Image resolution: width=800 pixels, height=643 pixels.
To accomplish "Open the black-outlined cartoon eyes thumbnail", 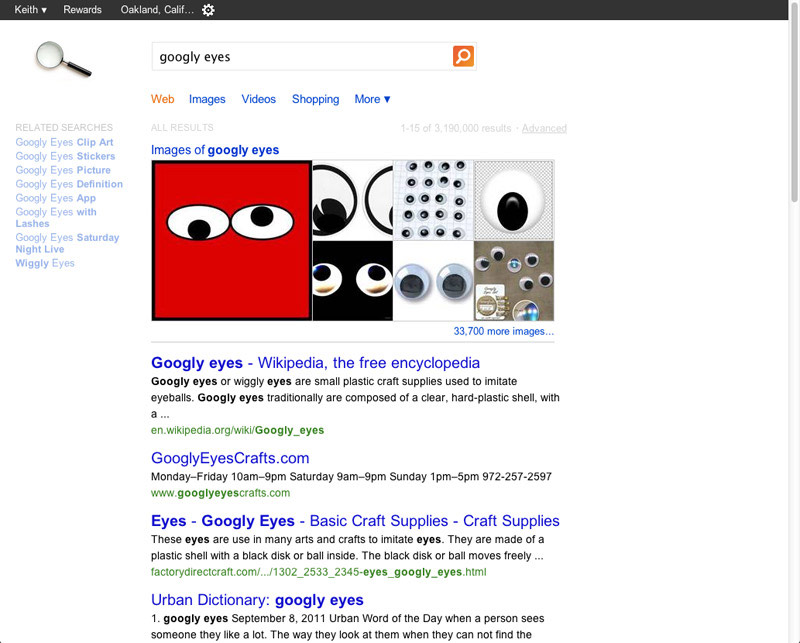I will pos(353,200).
